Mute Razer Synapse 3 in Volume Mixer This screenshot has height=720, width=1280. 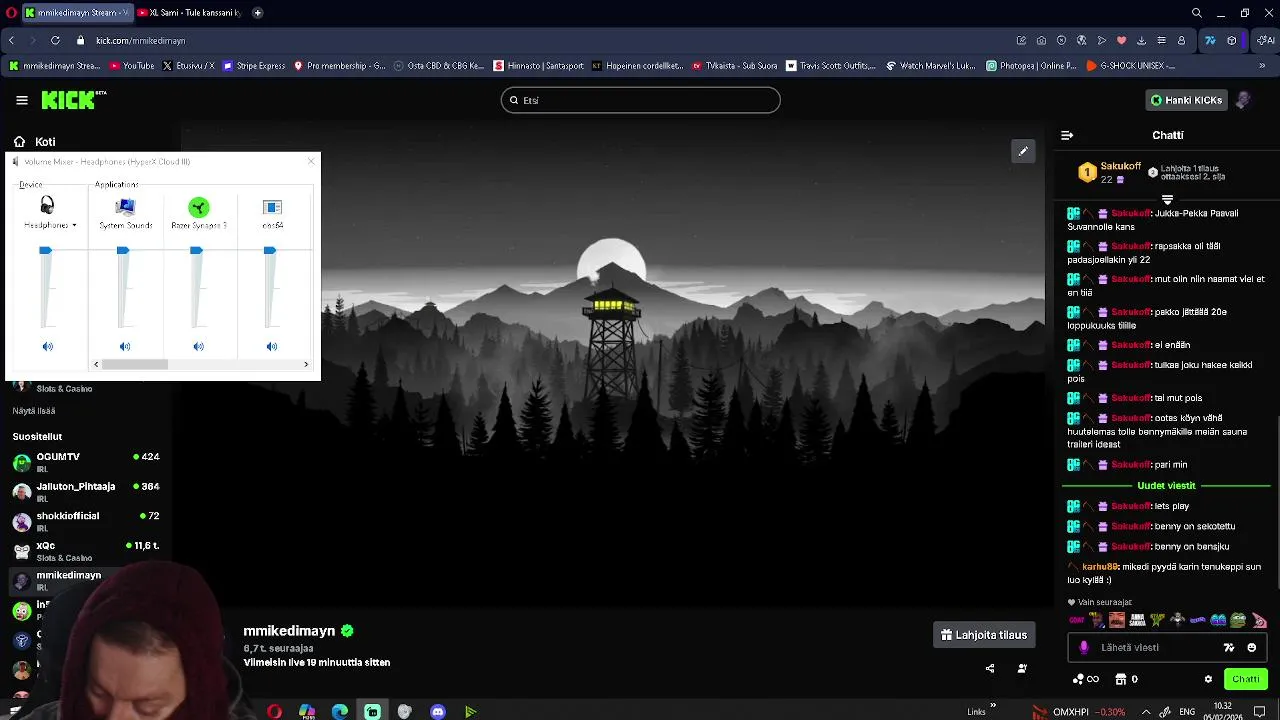198,346
